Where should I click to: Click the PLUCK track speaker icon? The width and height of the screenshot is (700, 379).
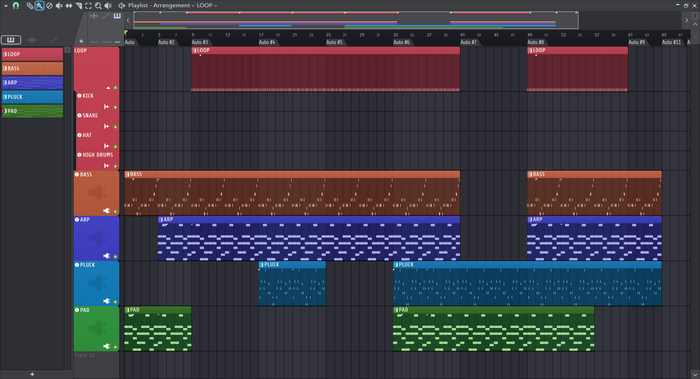coord(107,301)
